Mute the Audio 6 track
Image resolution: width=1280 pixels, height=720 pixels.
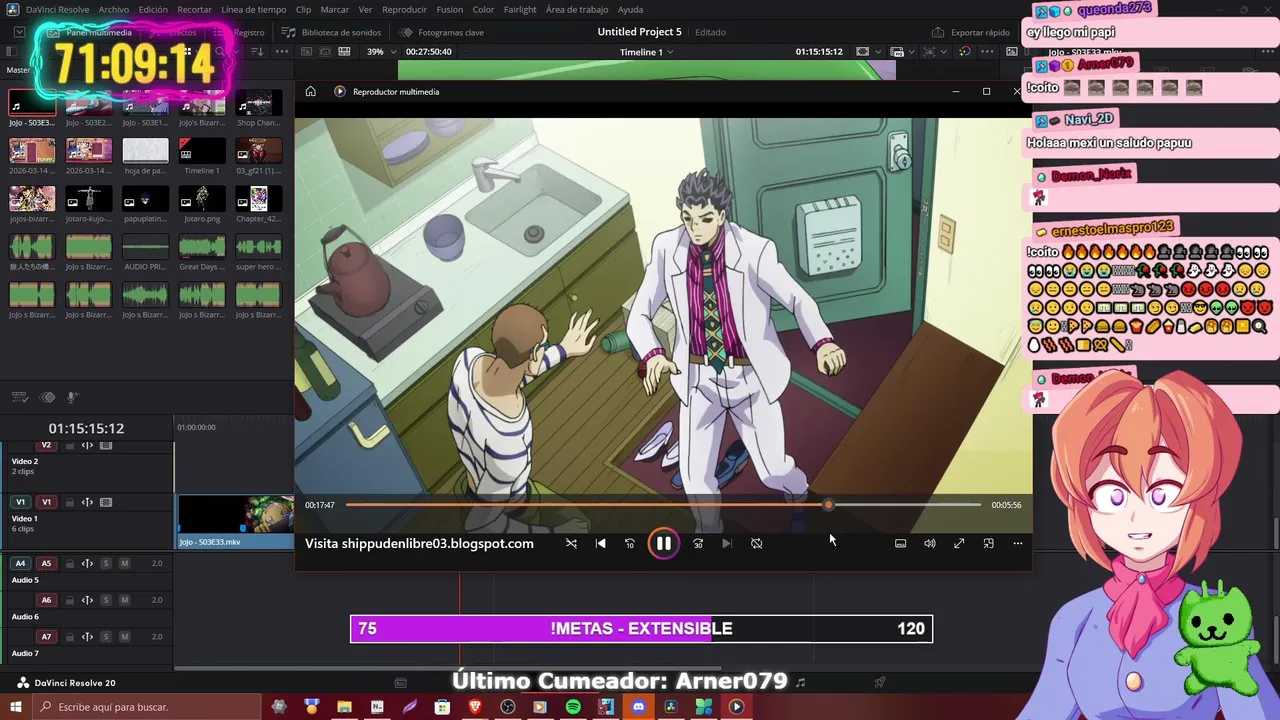125,600
